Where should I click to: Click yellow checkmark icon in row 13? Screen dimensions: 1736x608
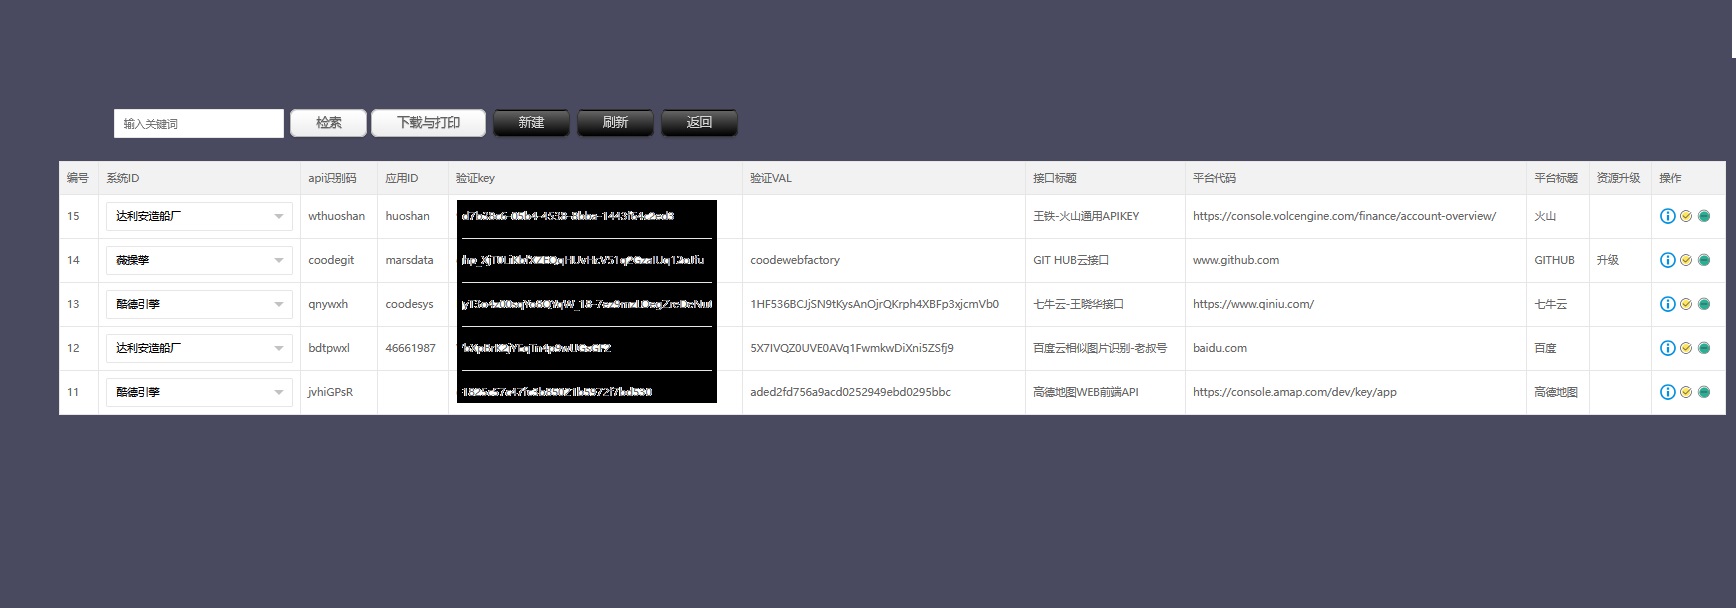(x=1686, y=304)
